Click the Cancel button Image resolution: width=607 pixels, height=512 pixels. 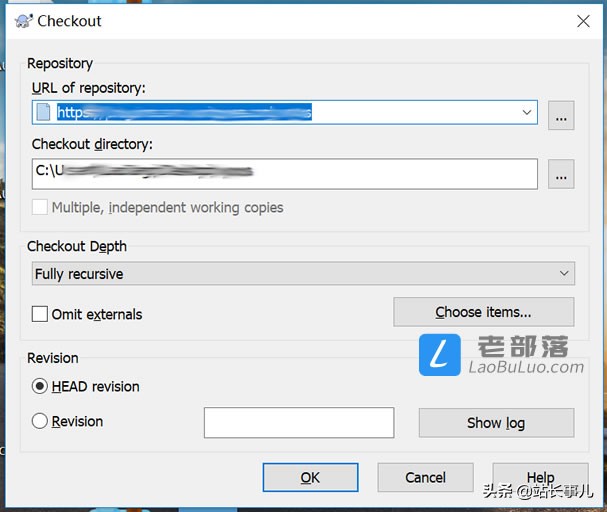[425, 478]
